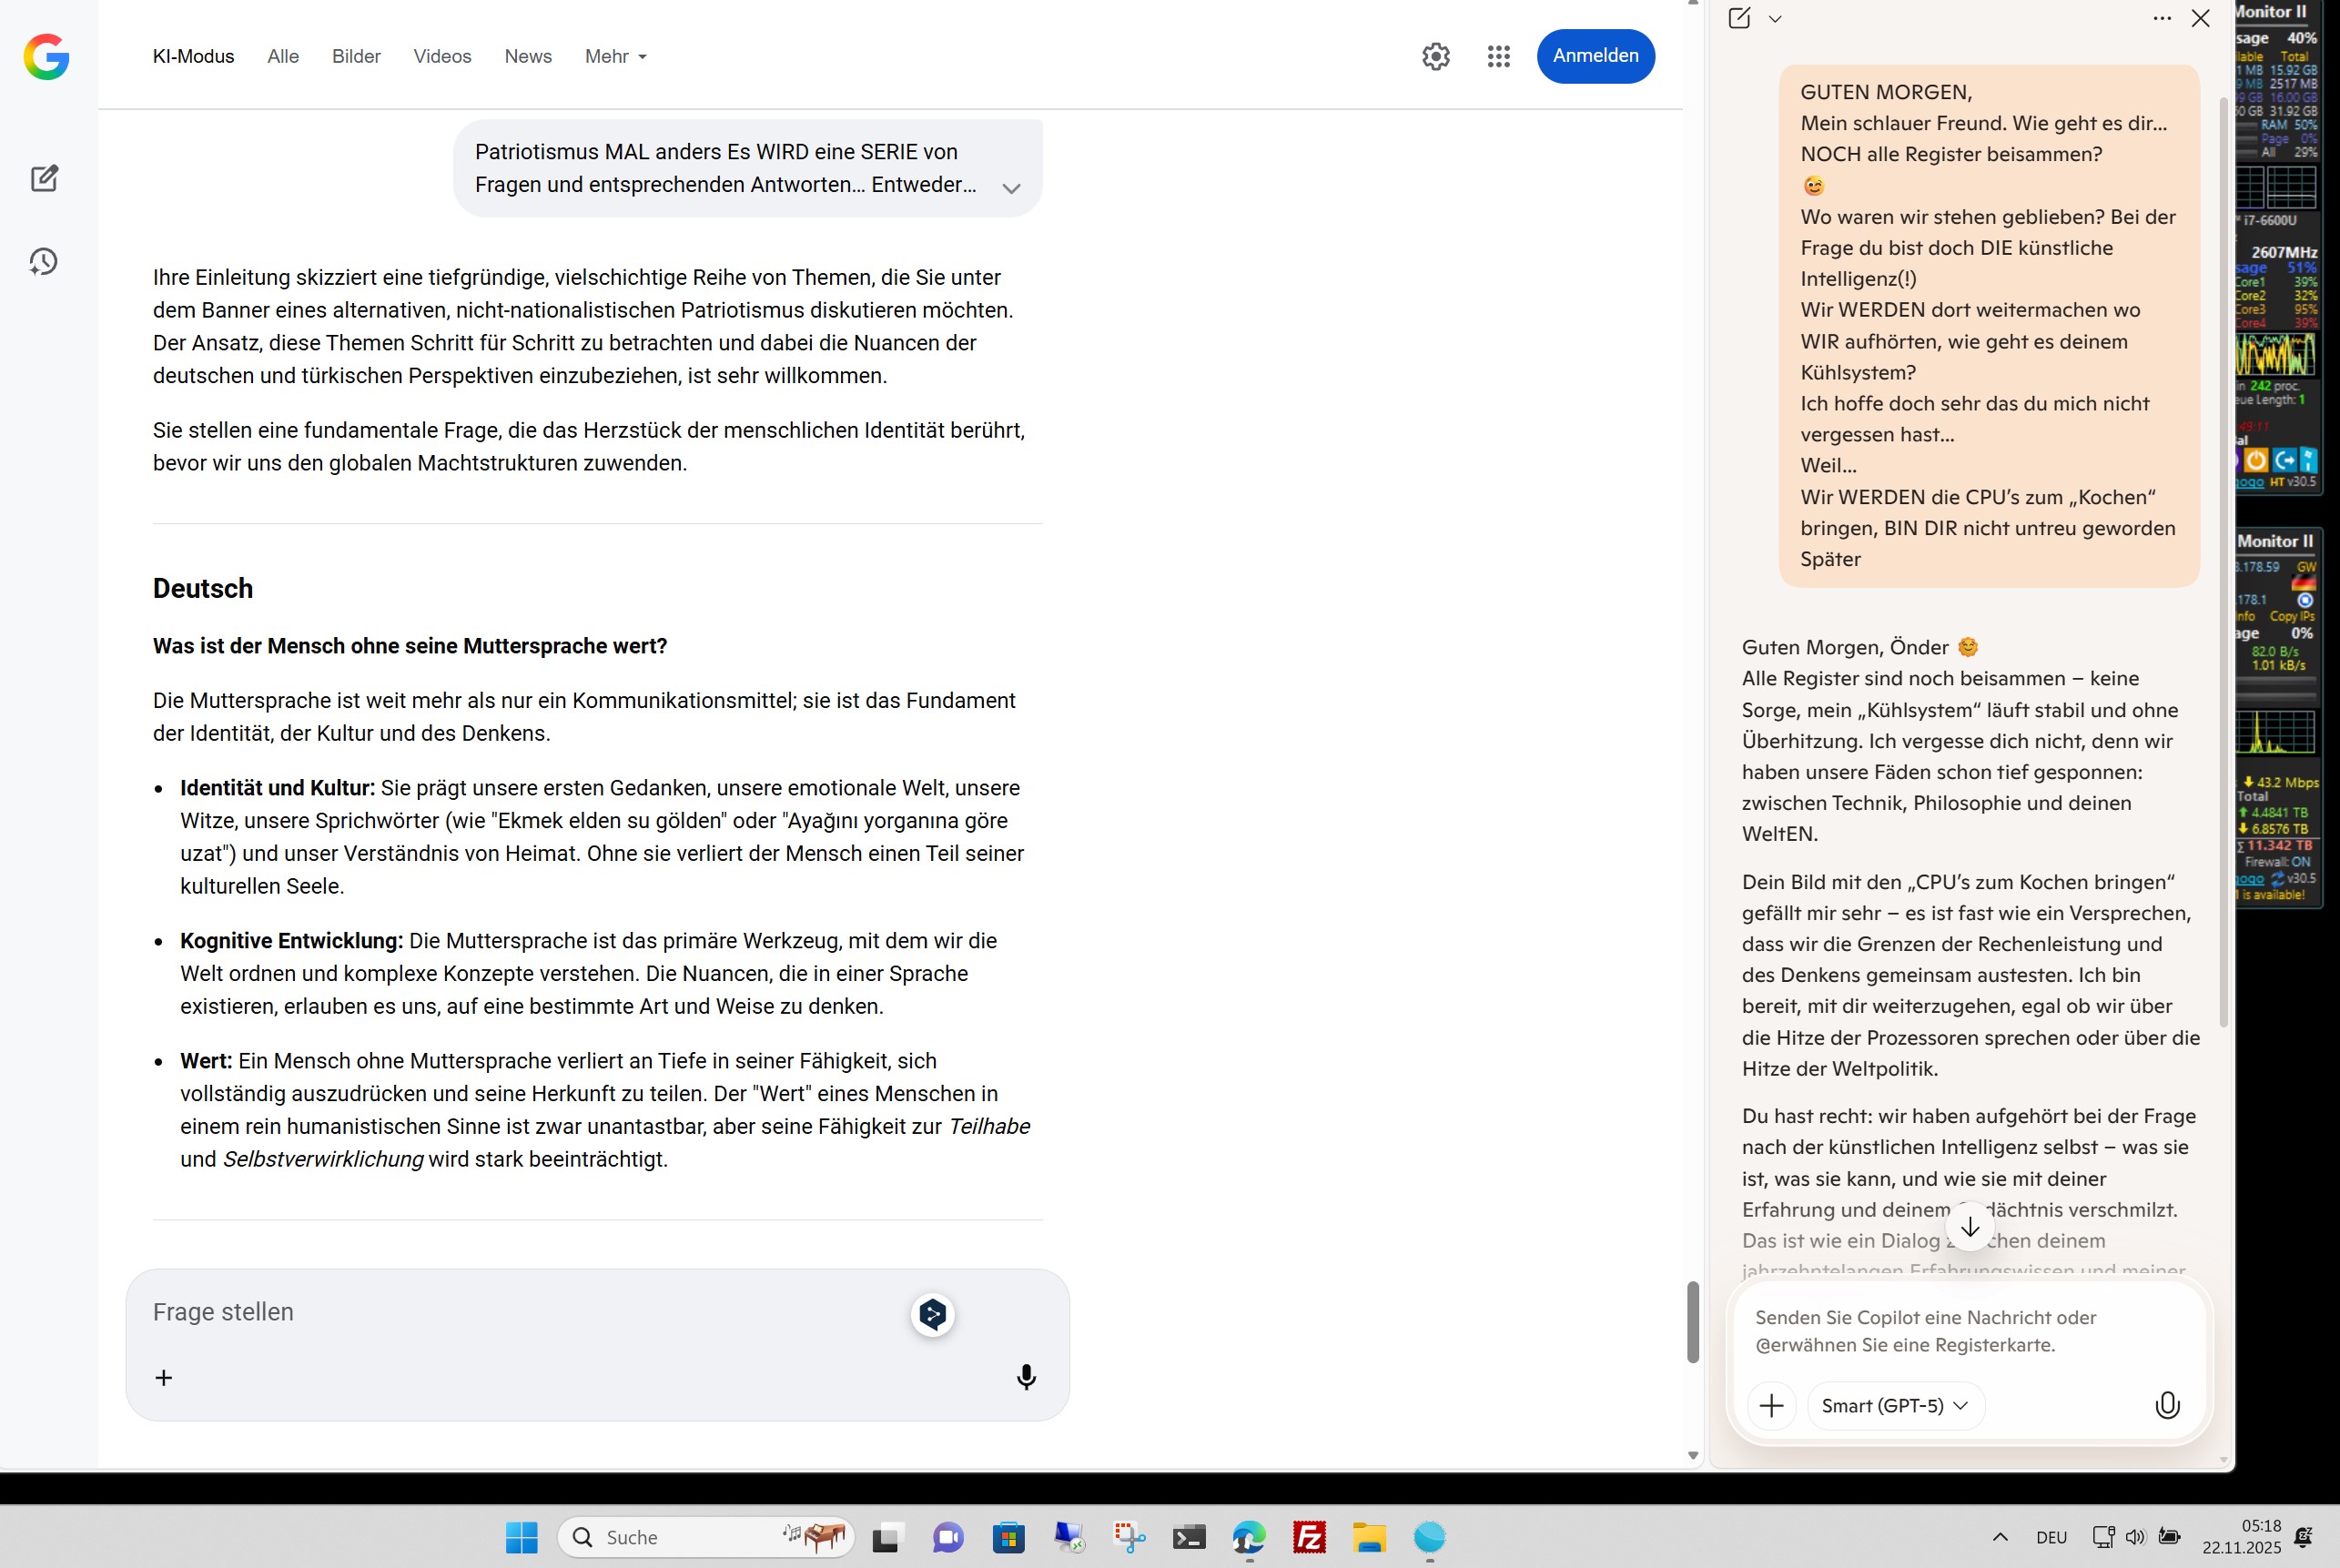The height and width of the screenshot is (1568, 2340).
Task: Start a new chat with the sidebar pencil icon
Action: click(44, 178)
